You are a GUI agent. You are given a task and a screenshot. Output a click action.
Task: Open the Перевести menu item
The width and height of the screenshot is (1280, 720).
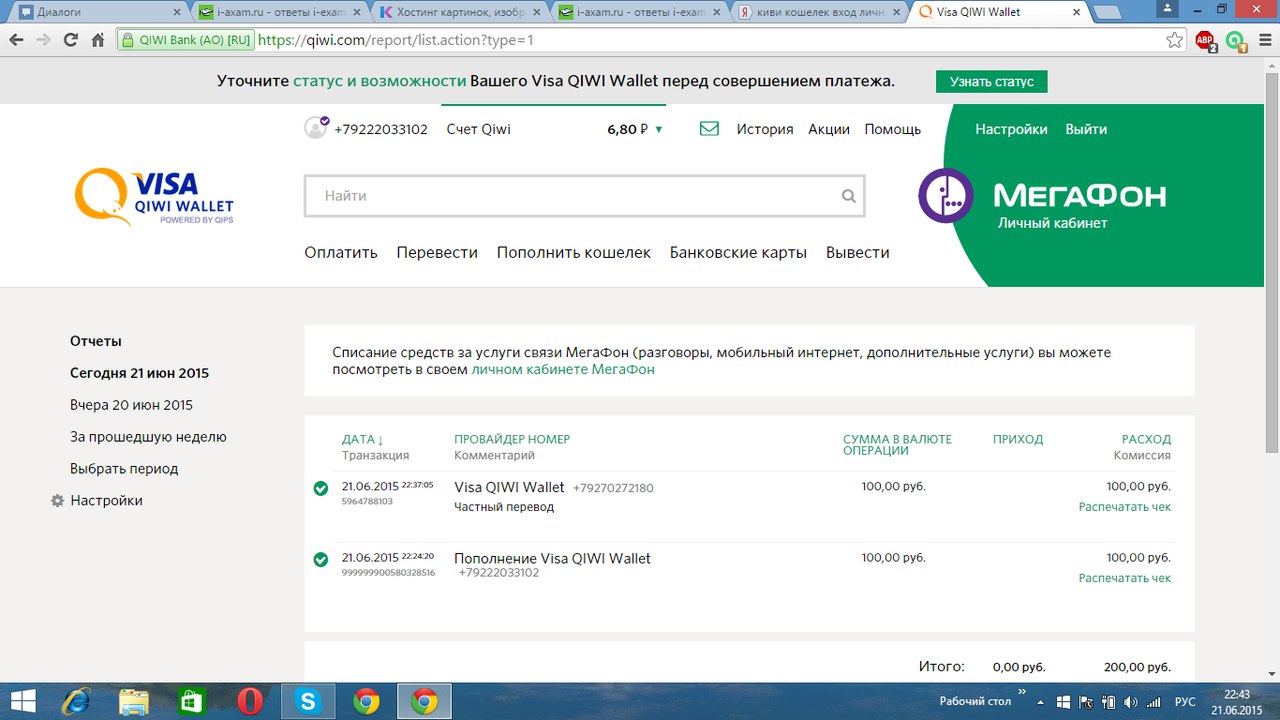[437, 252]
